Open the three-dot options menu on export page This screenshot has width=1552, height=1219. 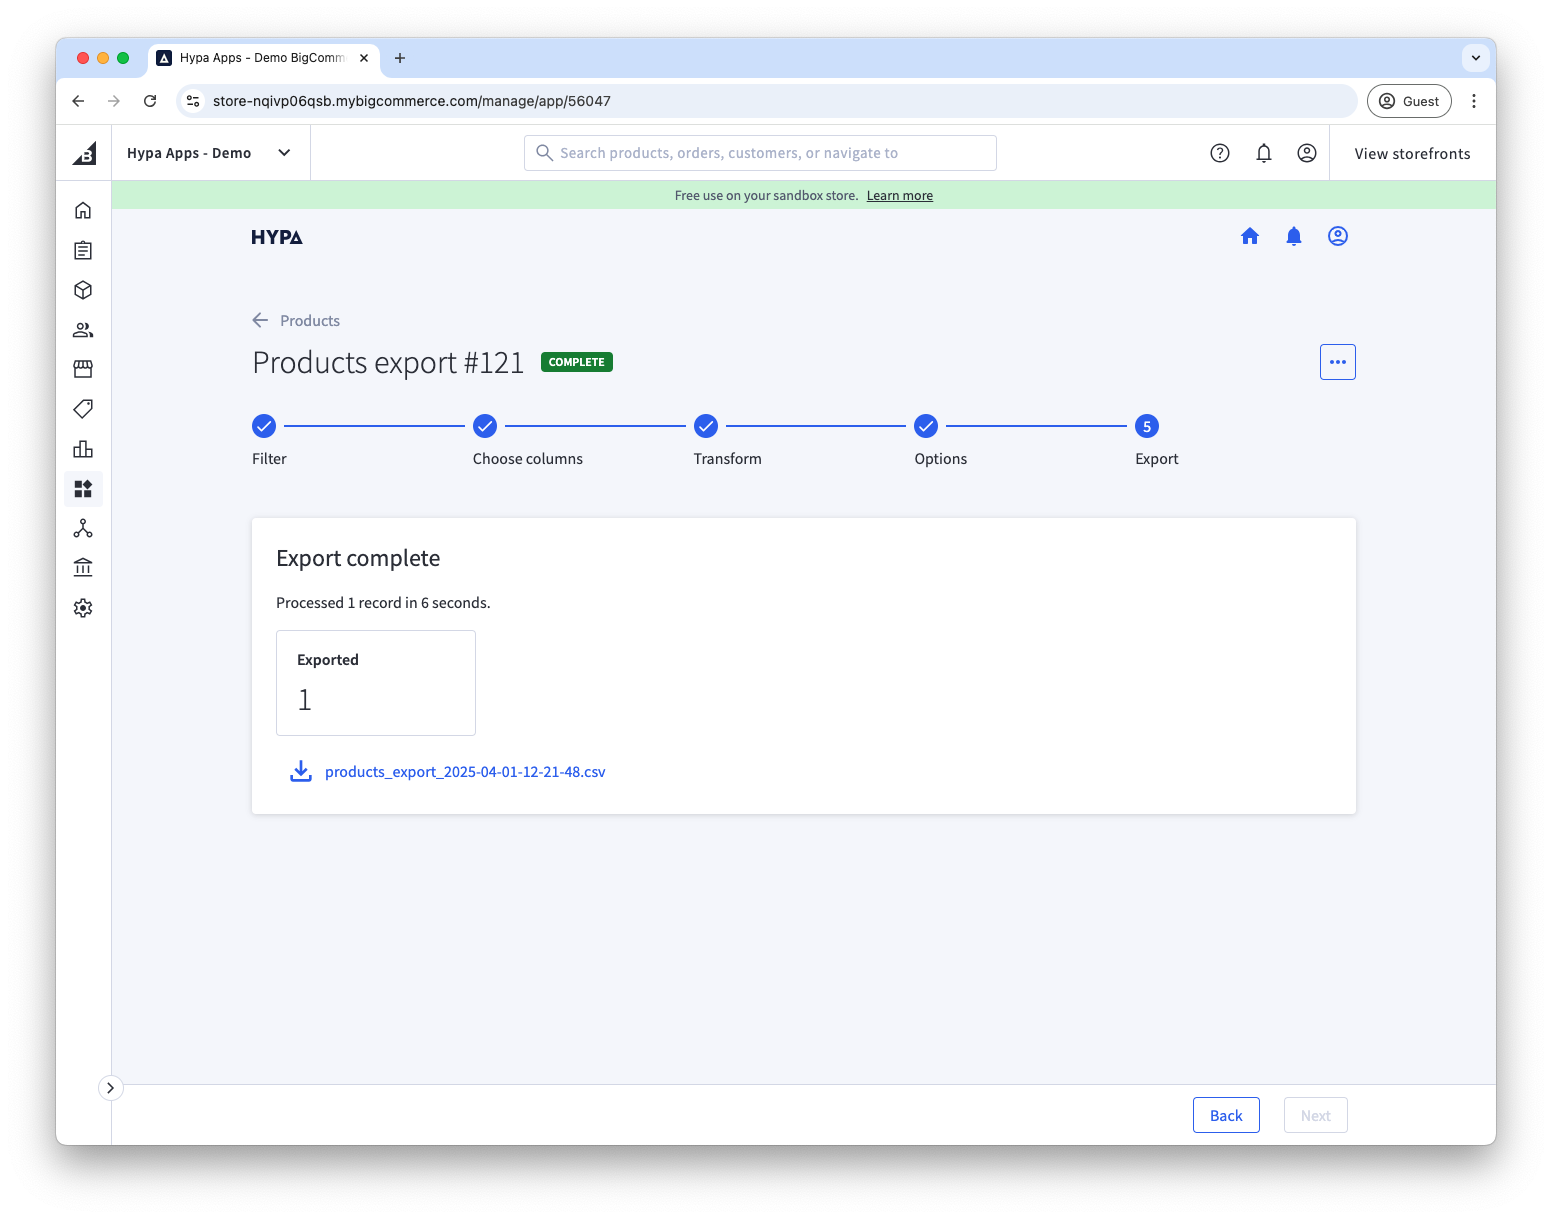pyautogui.click(x=1337, y=362)
